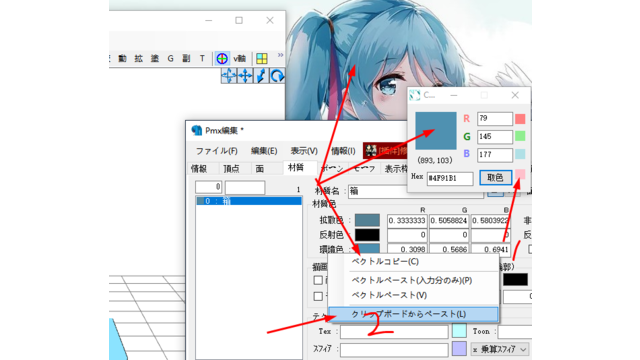The height and width of the screenshot is (360, 640).
Task: Choose ベクトルペースト(入力分のみ)(P)
Action: coord(413,280)
